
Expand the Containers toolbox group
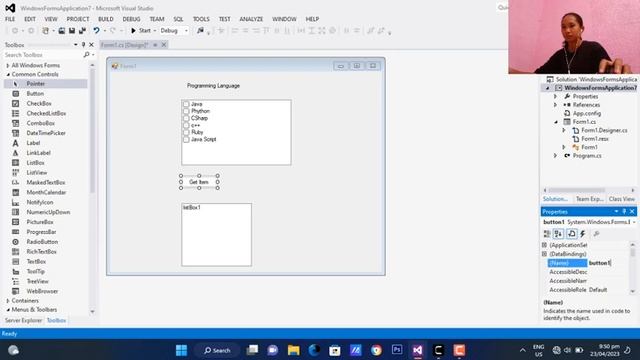click(8, 301)
